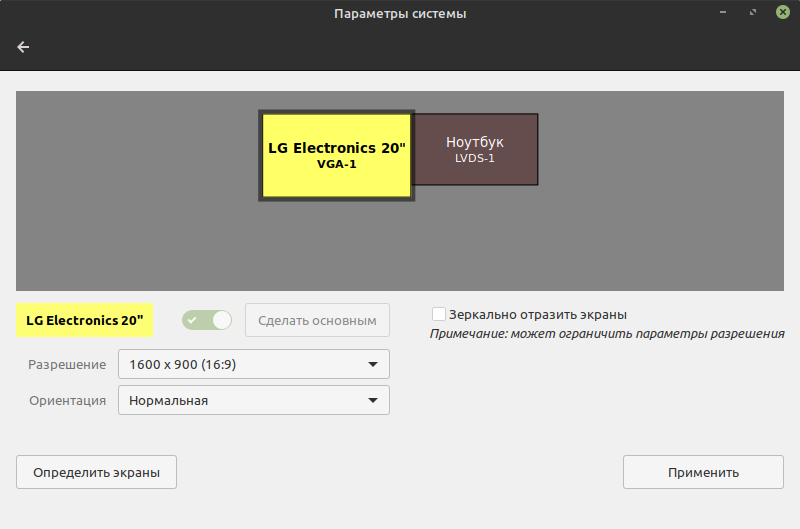The width and height of the screenshot is (800, 529).
Task: Close the Параметры системы window
Action: (x=783, y=12)
